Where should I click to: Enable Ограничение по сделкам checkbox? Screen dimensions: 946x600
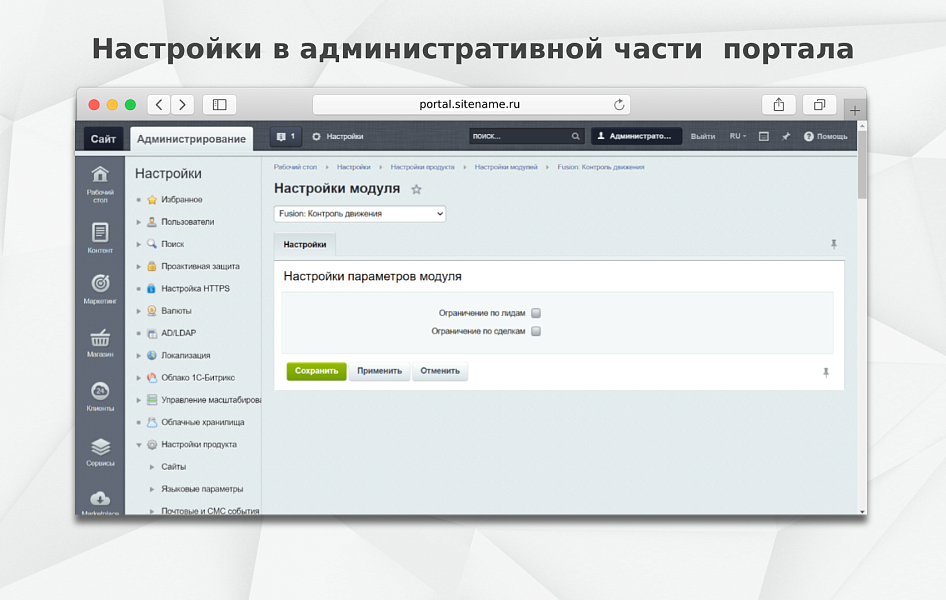[536, 331]
